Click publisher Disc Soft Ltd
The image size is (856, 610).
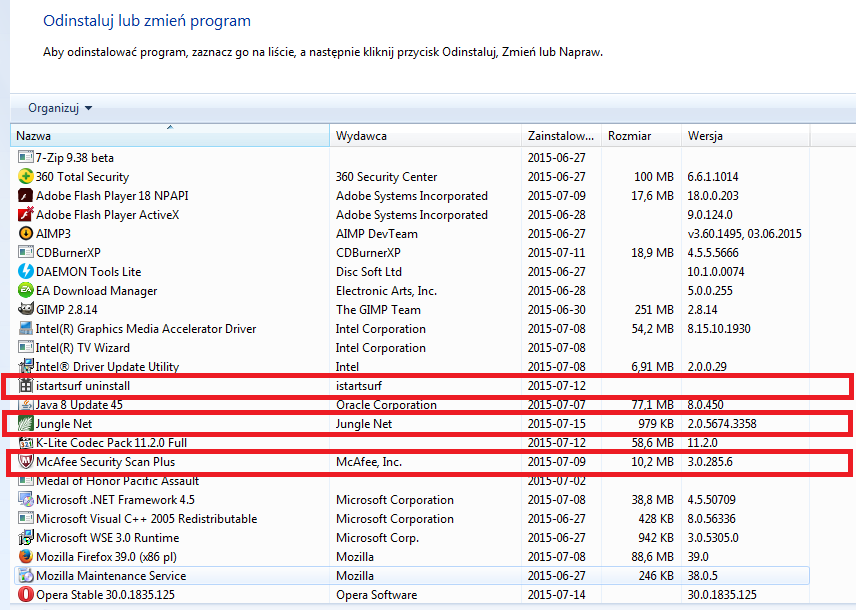(368, 271)
